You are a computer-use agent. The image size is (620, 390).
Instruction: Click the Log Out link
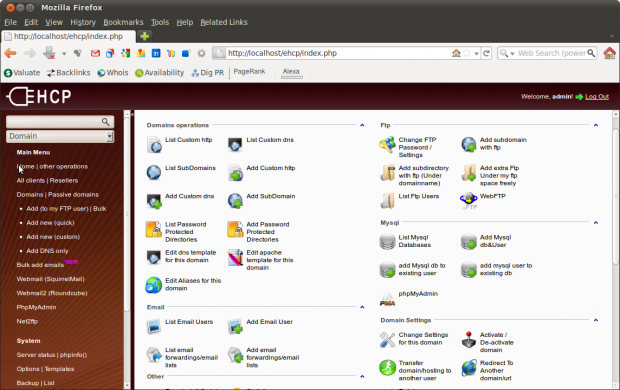click(x=597, y=97)
